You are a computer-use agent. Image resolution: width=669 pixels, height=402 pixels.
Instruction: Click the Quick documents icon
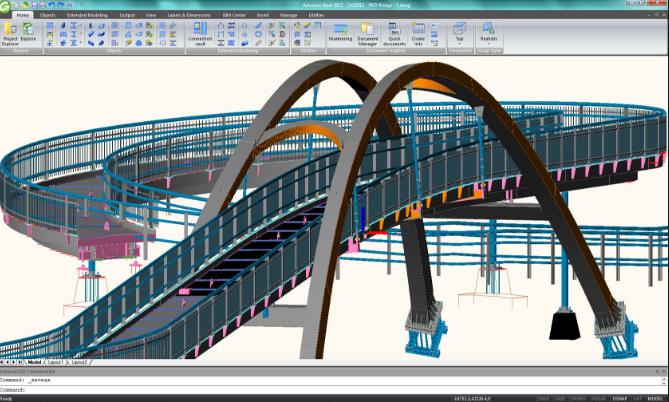click(x=395, y=34)
